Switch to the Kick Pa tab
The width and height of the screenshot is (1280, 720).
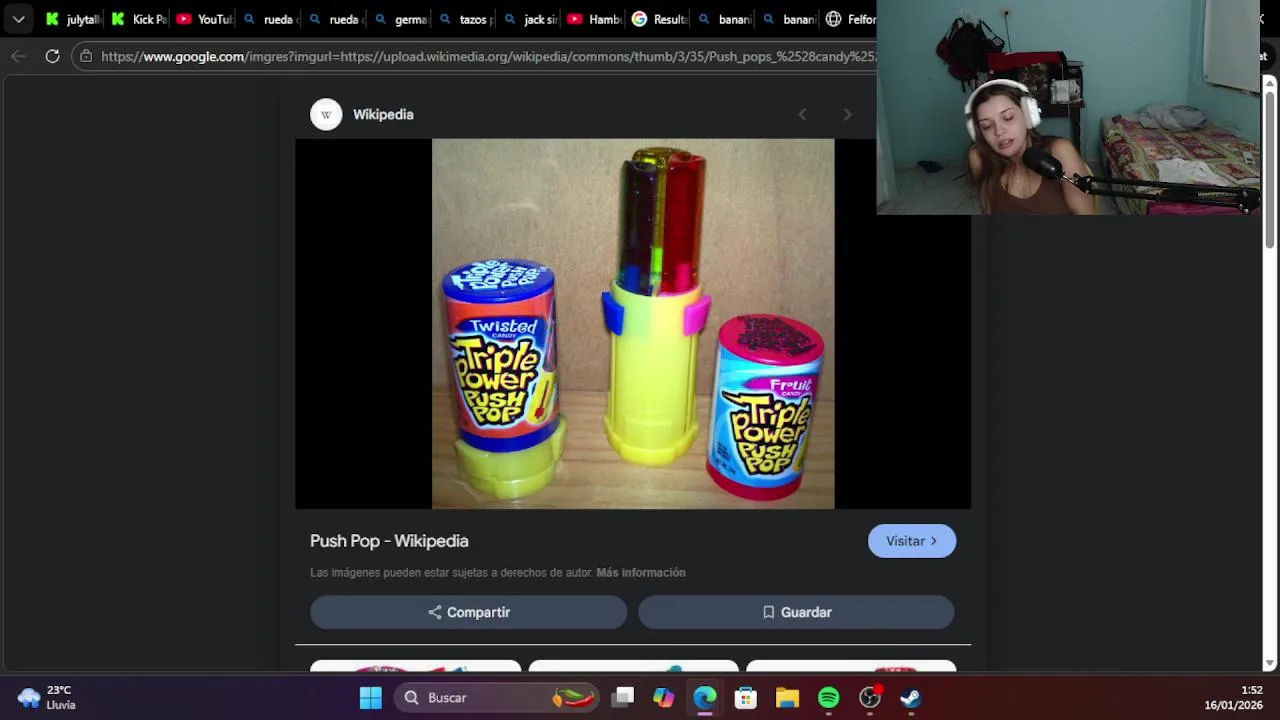(139, 19)
